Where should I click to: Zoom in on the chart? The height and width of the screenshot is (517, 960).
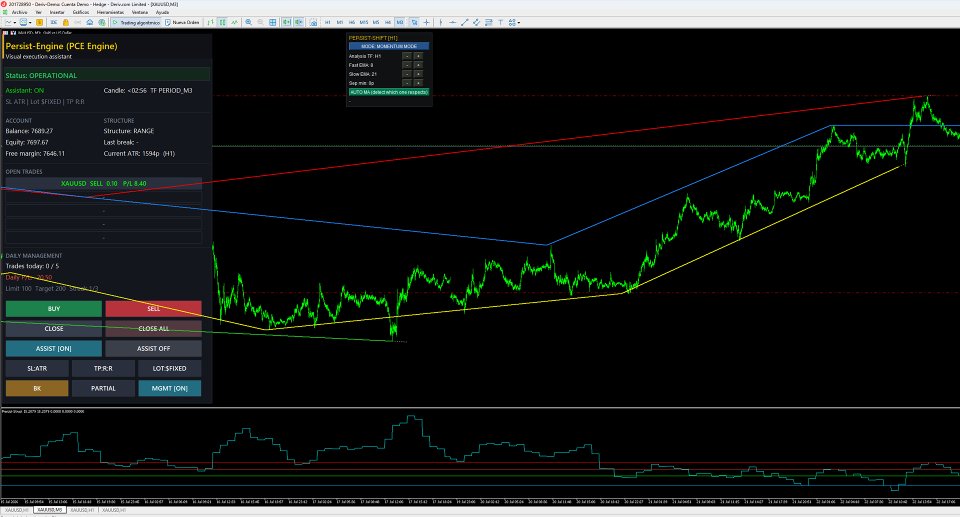(248, 22)
